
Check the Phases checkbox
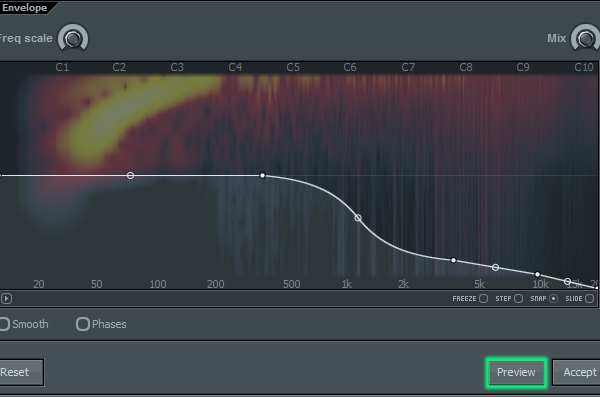pos(83,324)
